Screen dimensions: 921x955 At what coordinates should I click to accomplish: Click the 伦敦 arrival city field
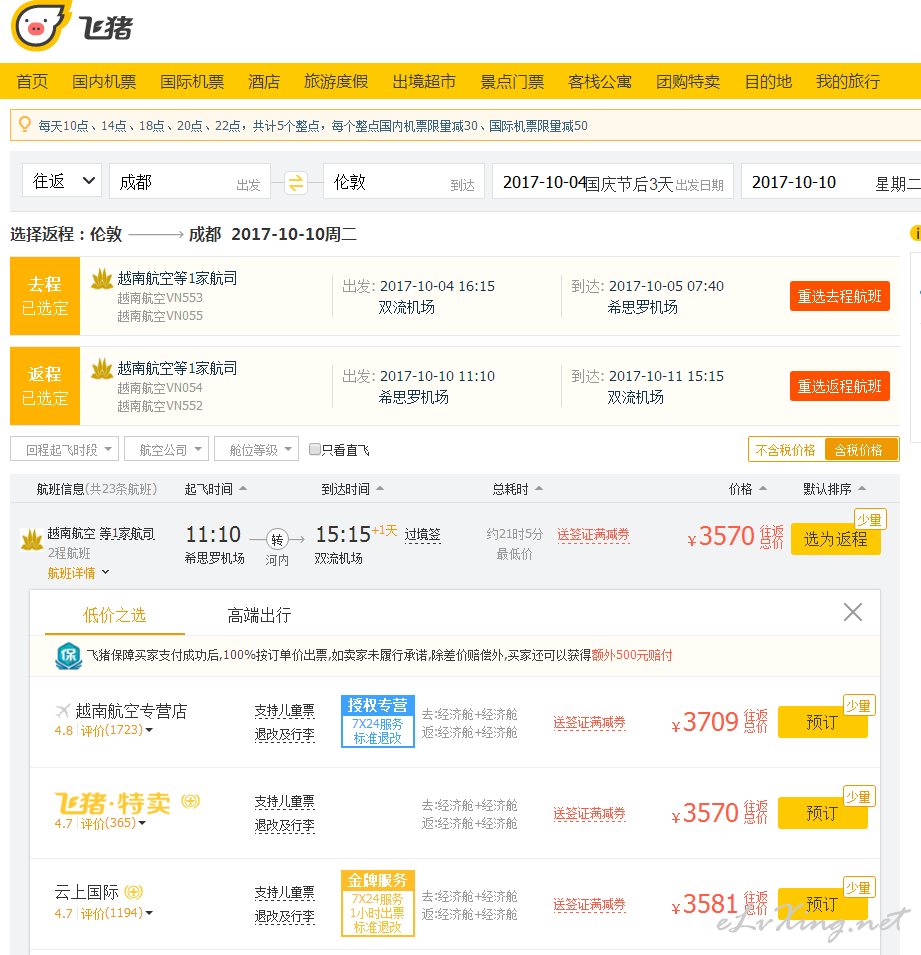(403, 181)
